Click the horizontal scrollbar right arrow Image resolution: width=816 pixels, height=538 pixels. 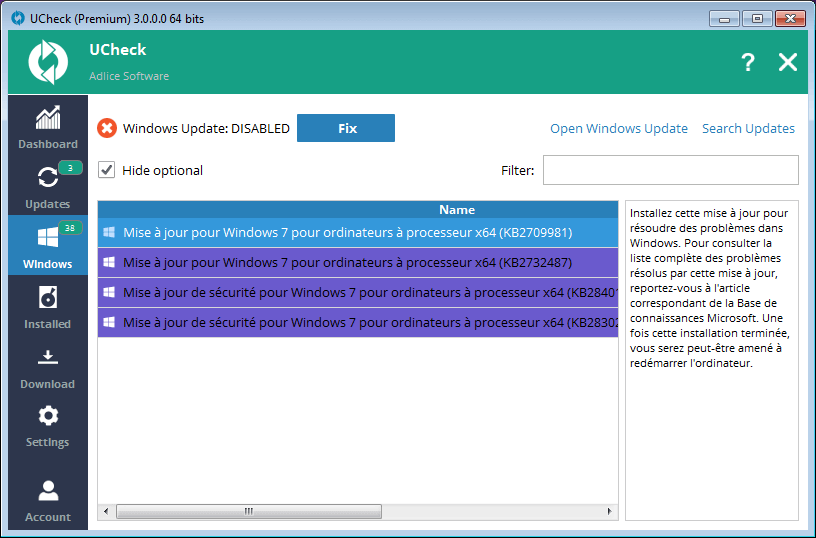(610, 511)
